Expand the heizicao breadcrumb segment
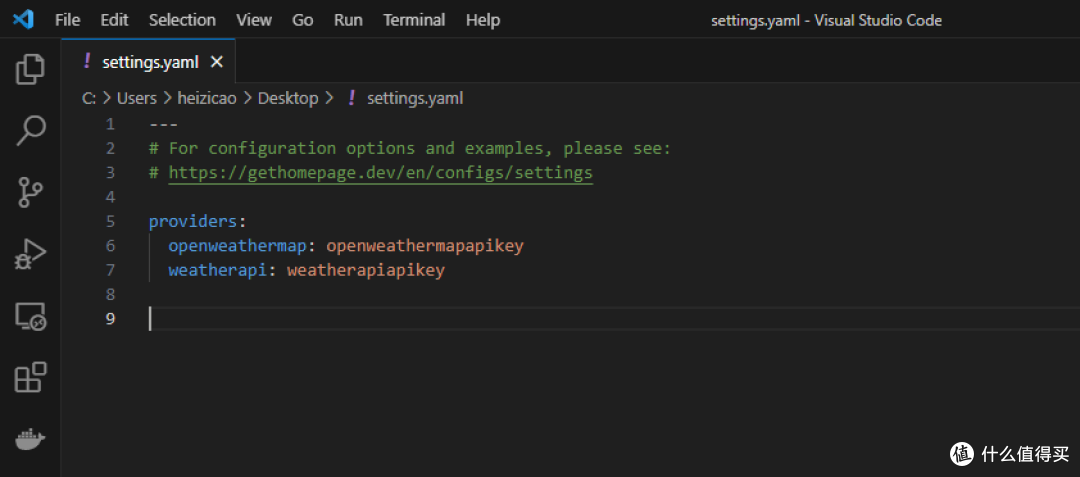1080x477 pixels. [206, 98]
